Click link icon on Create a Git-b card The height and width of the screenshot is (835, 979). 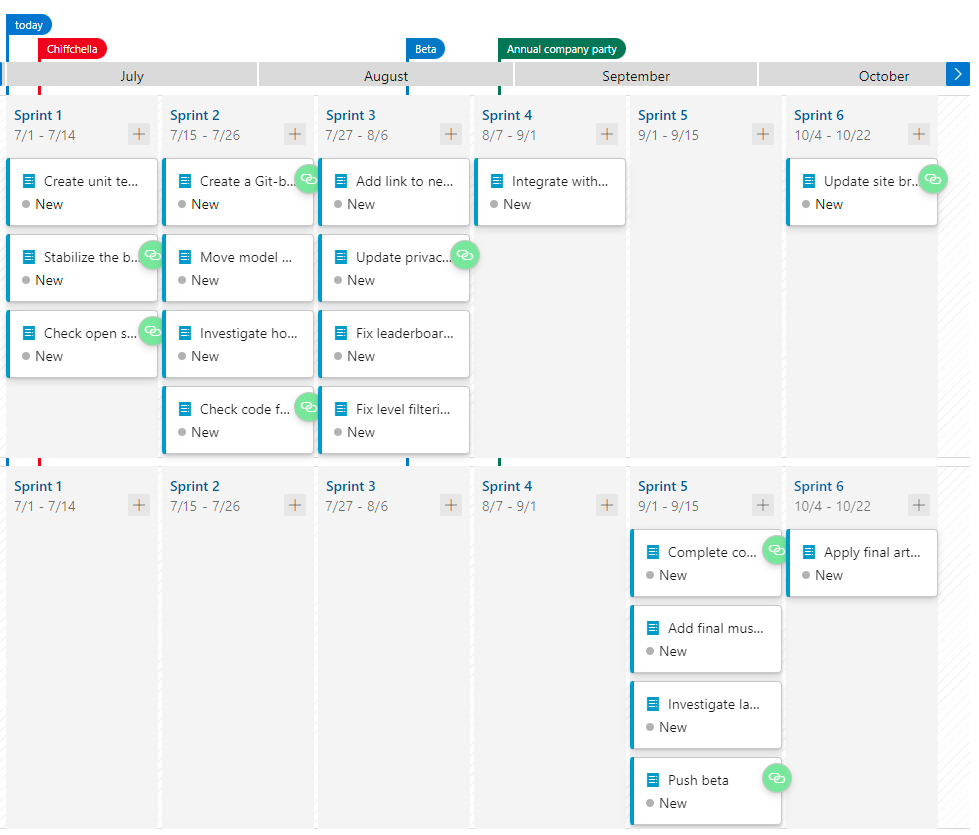click(x=308, y=179)
